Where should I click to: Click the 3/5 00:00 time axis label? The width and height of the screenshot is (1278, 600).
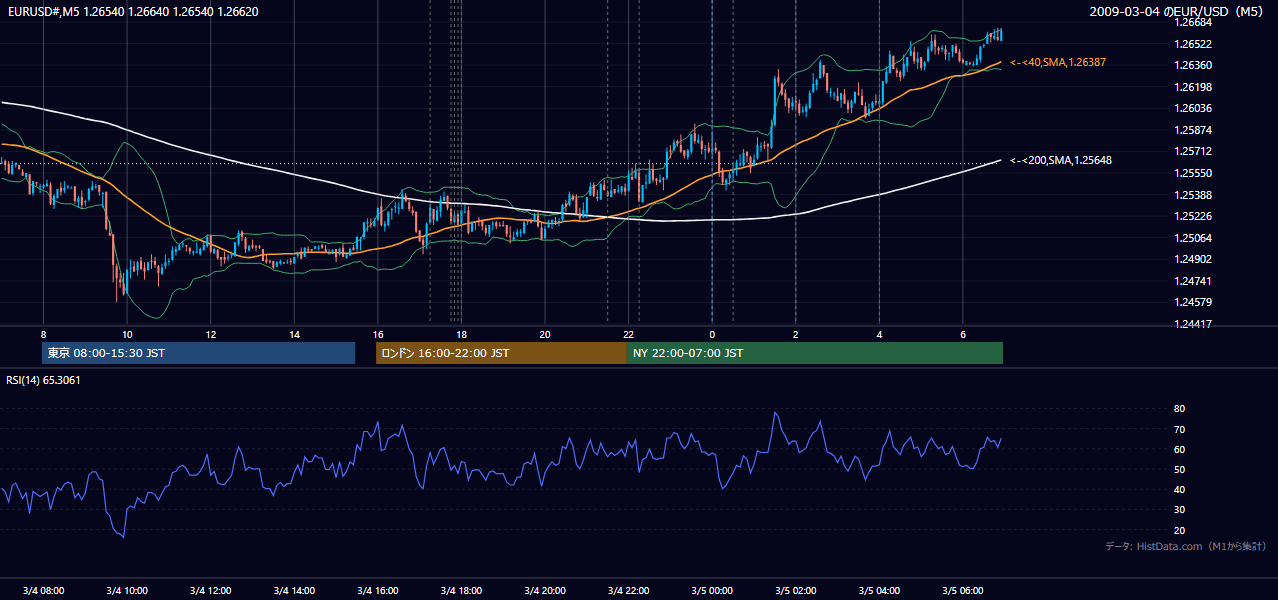click(x=712, y=590)
